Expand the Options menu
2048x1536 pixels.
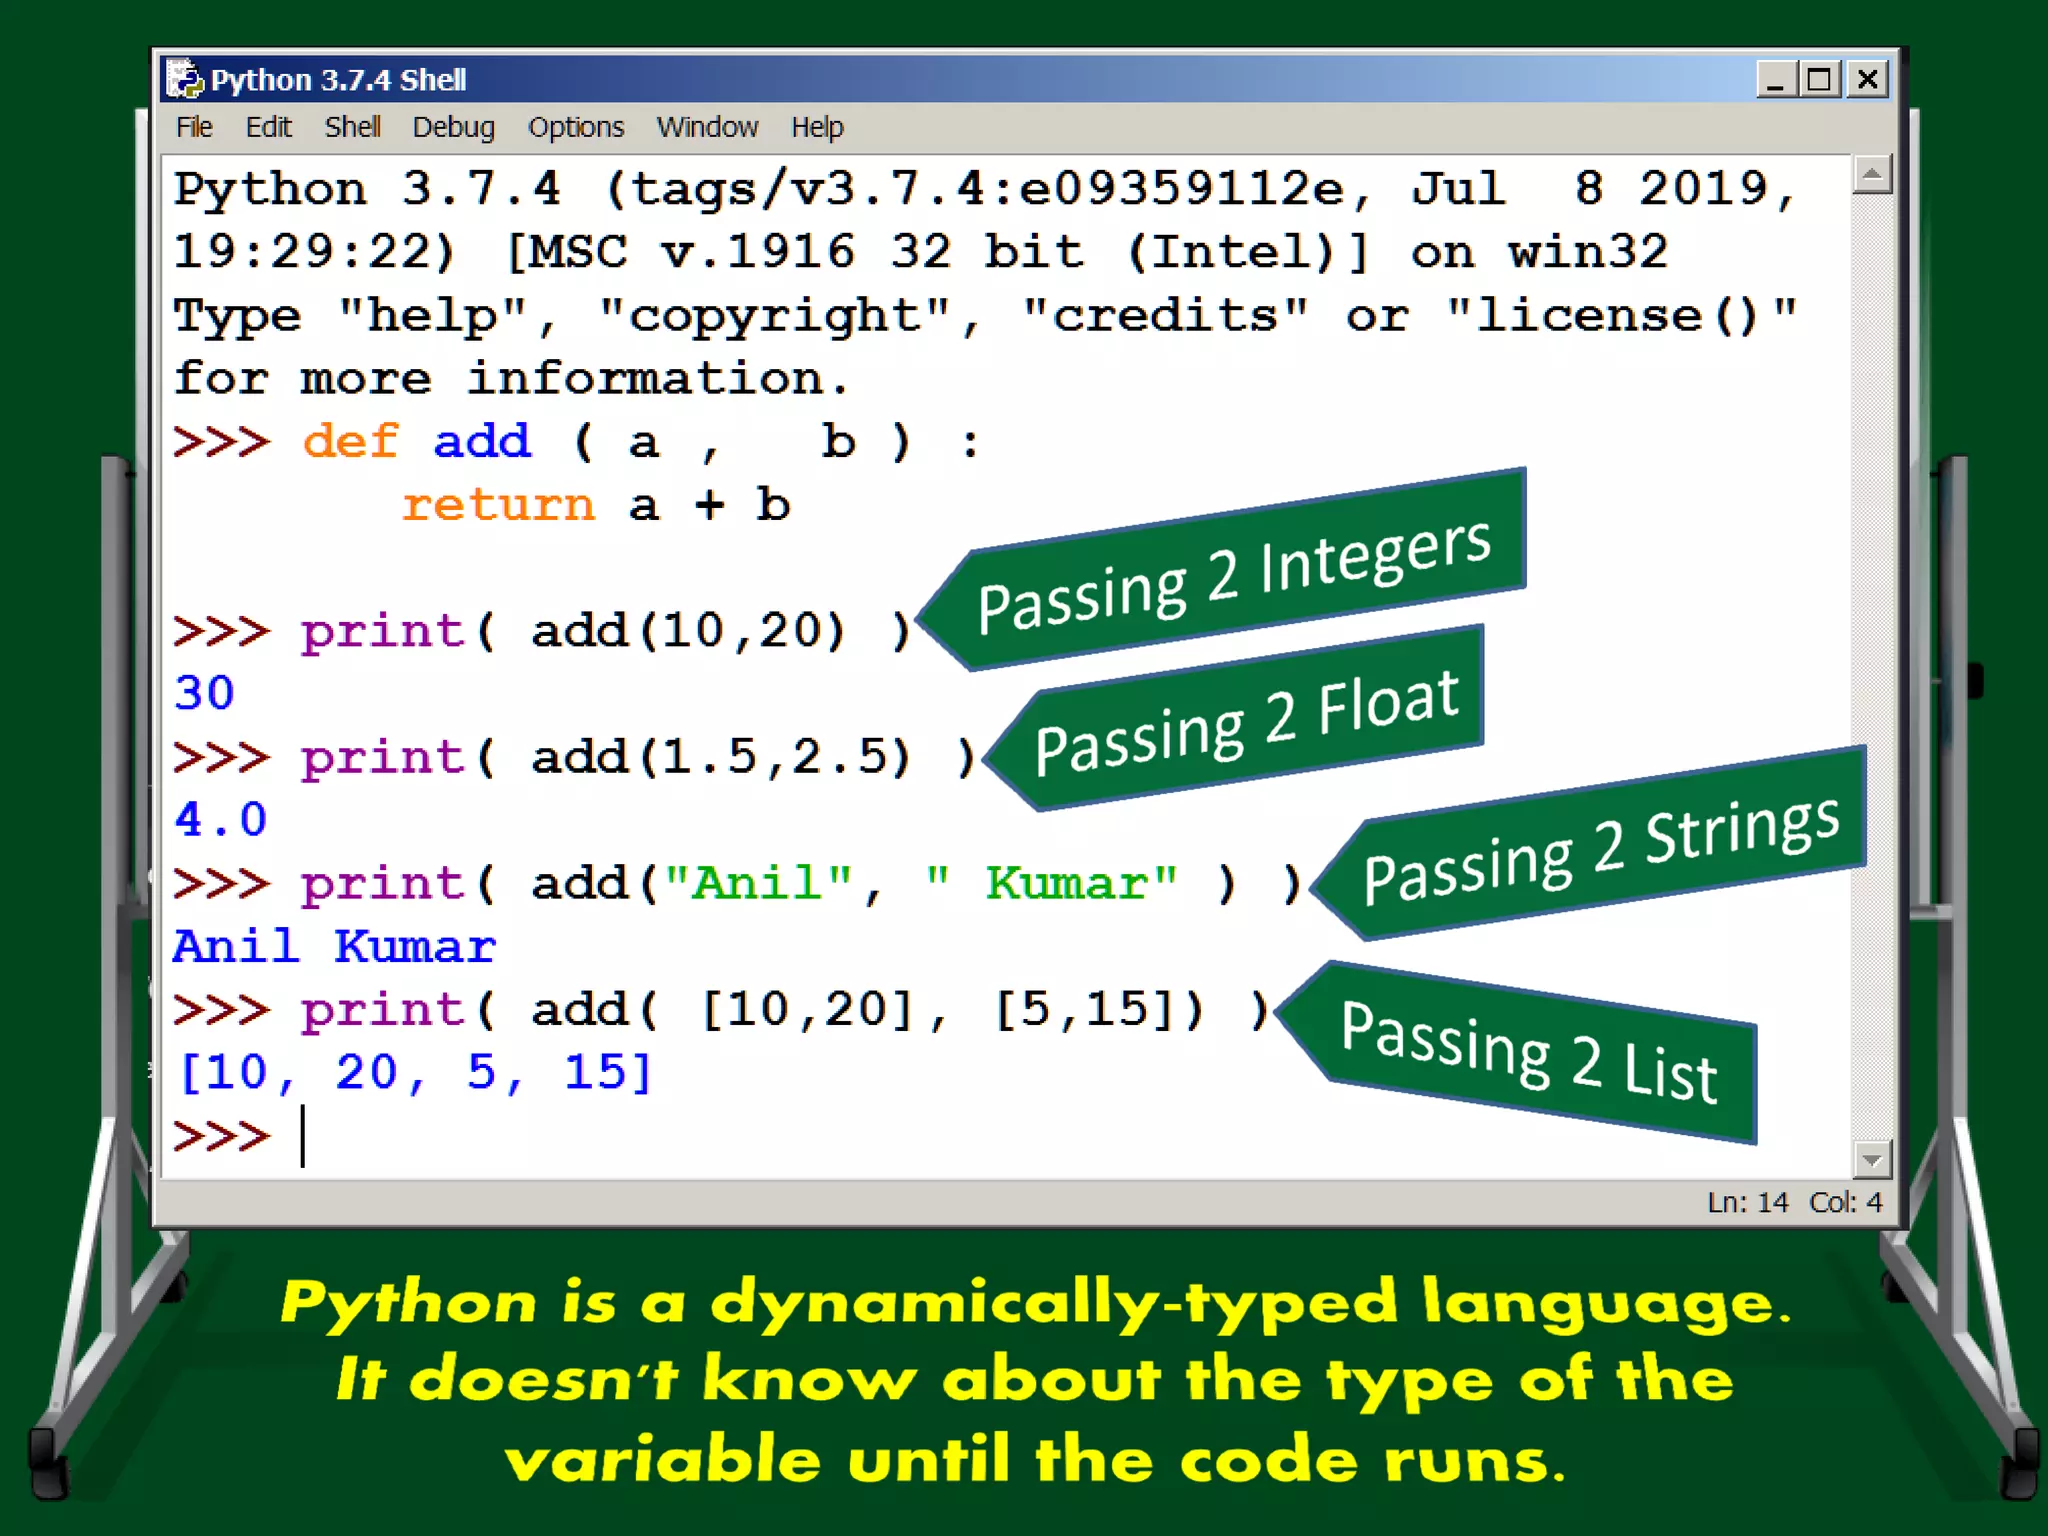click(x=576, y=128)
